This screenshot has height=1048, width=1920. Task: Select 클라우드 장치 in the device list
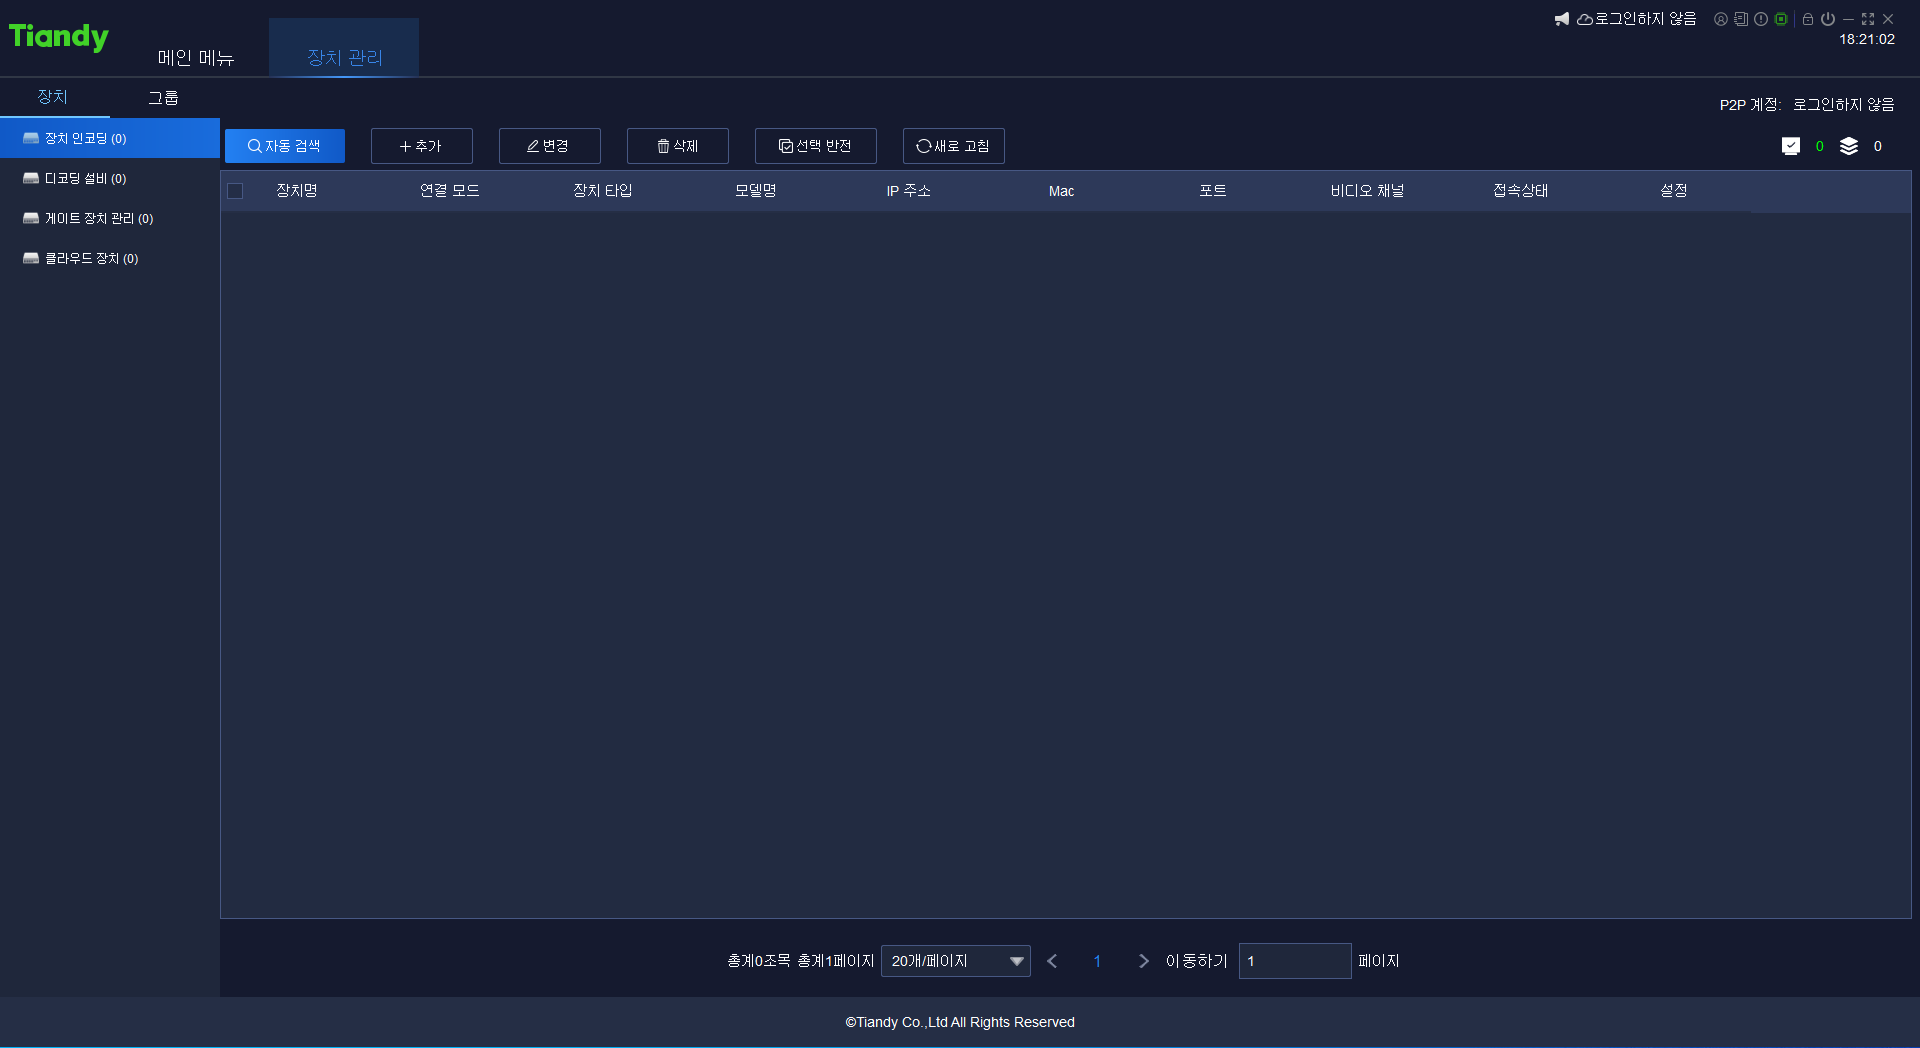[x=91, y=258]
